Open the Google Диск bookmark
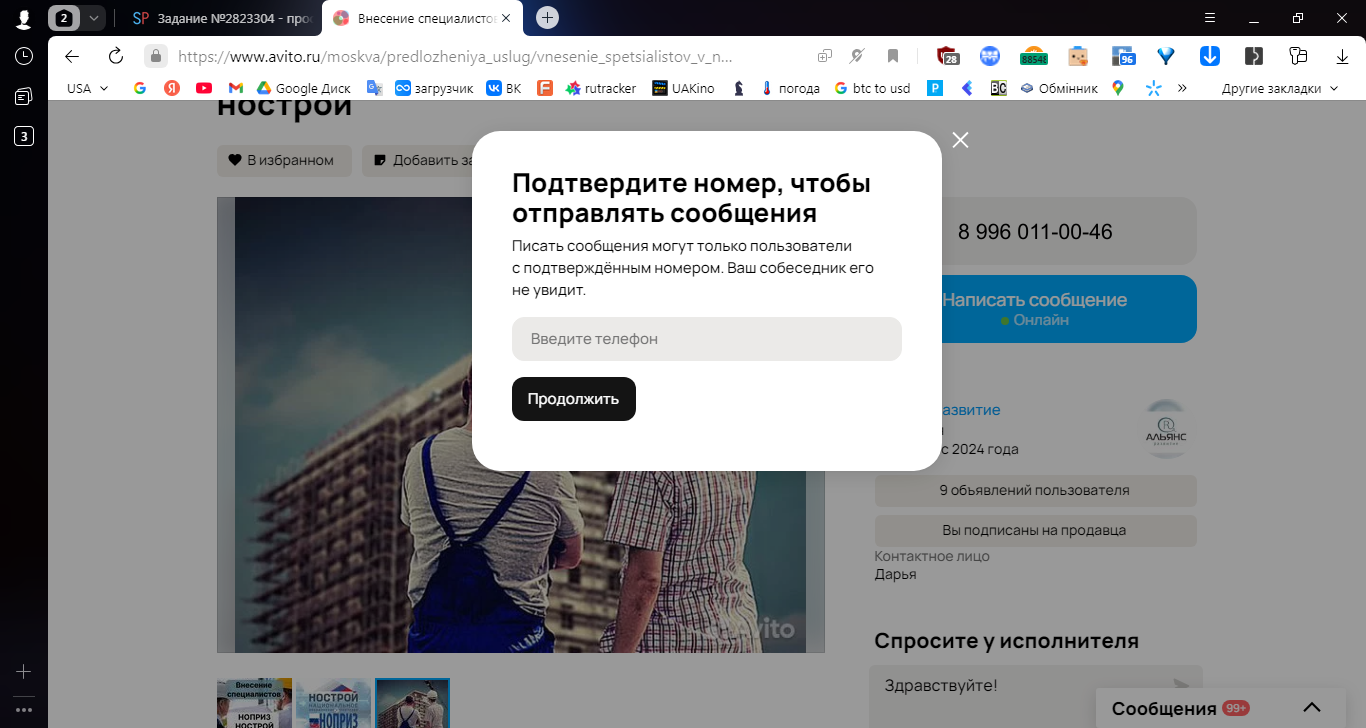Image resolution: width=1366 pixels, height=728 pixels. point(303,88)
